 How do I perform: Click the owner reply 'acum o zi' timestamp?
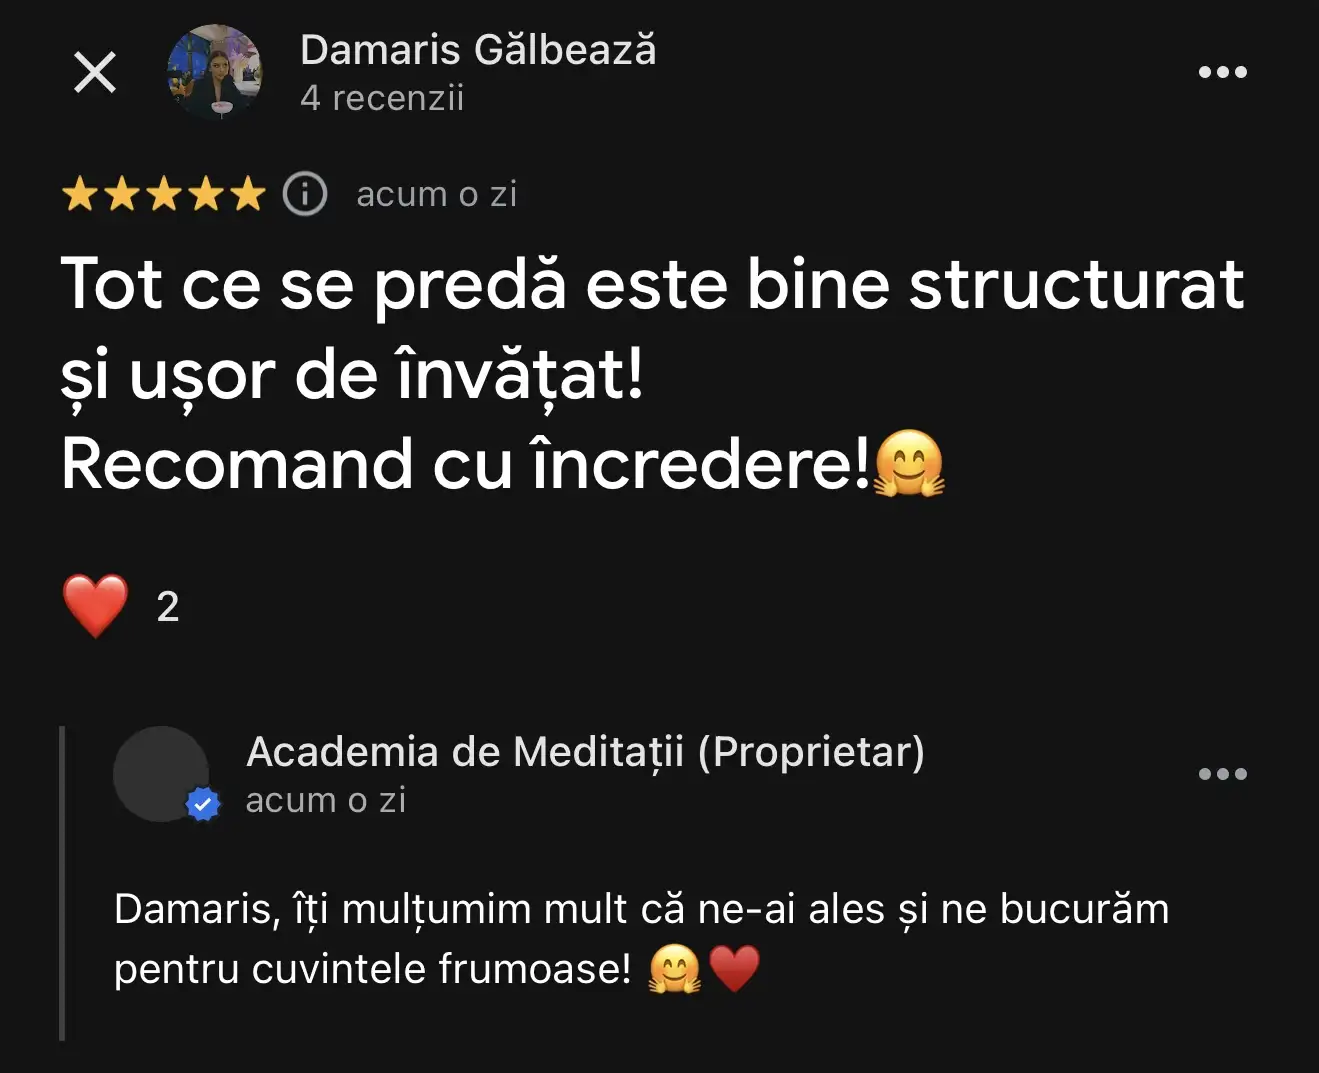pyautogui.click(x=326, y=800)
